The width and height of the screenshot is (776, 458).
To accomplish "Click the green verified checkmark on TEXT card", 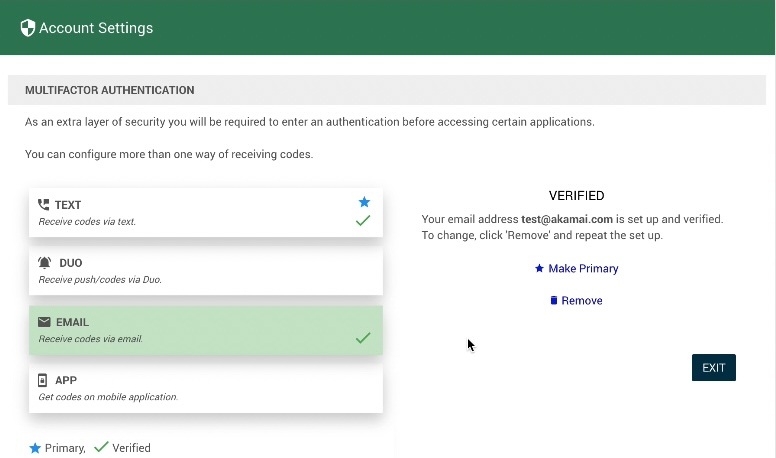I will (x=363, y=220).
